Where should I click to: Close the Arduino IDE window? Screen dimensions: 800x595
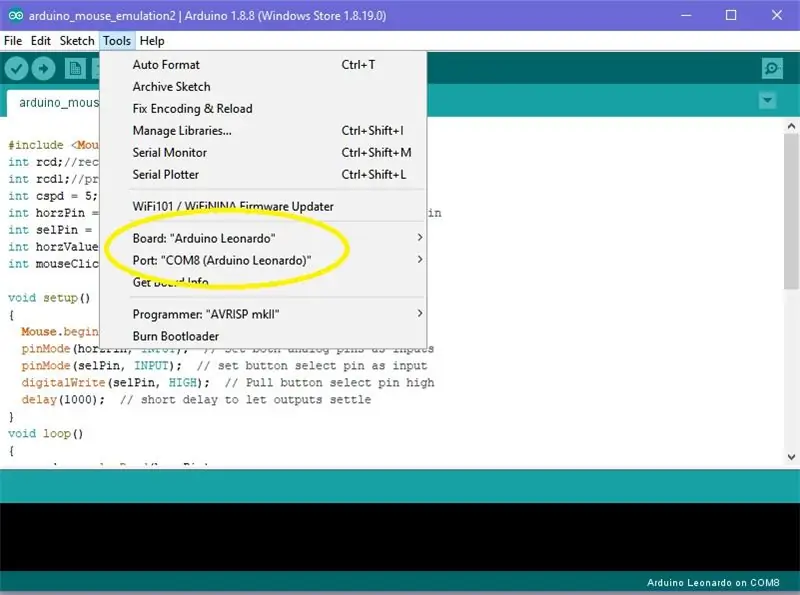click(x=777, y=15)
